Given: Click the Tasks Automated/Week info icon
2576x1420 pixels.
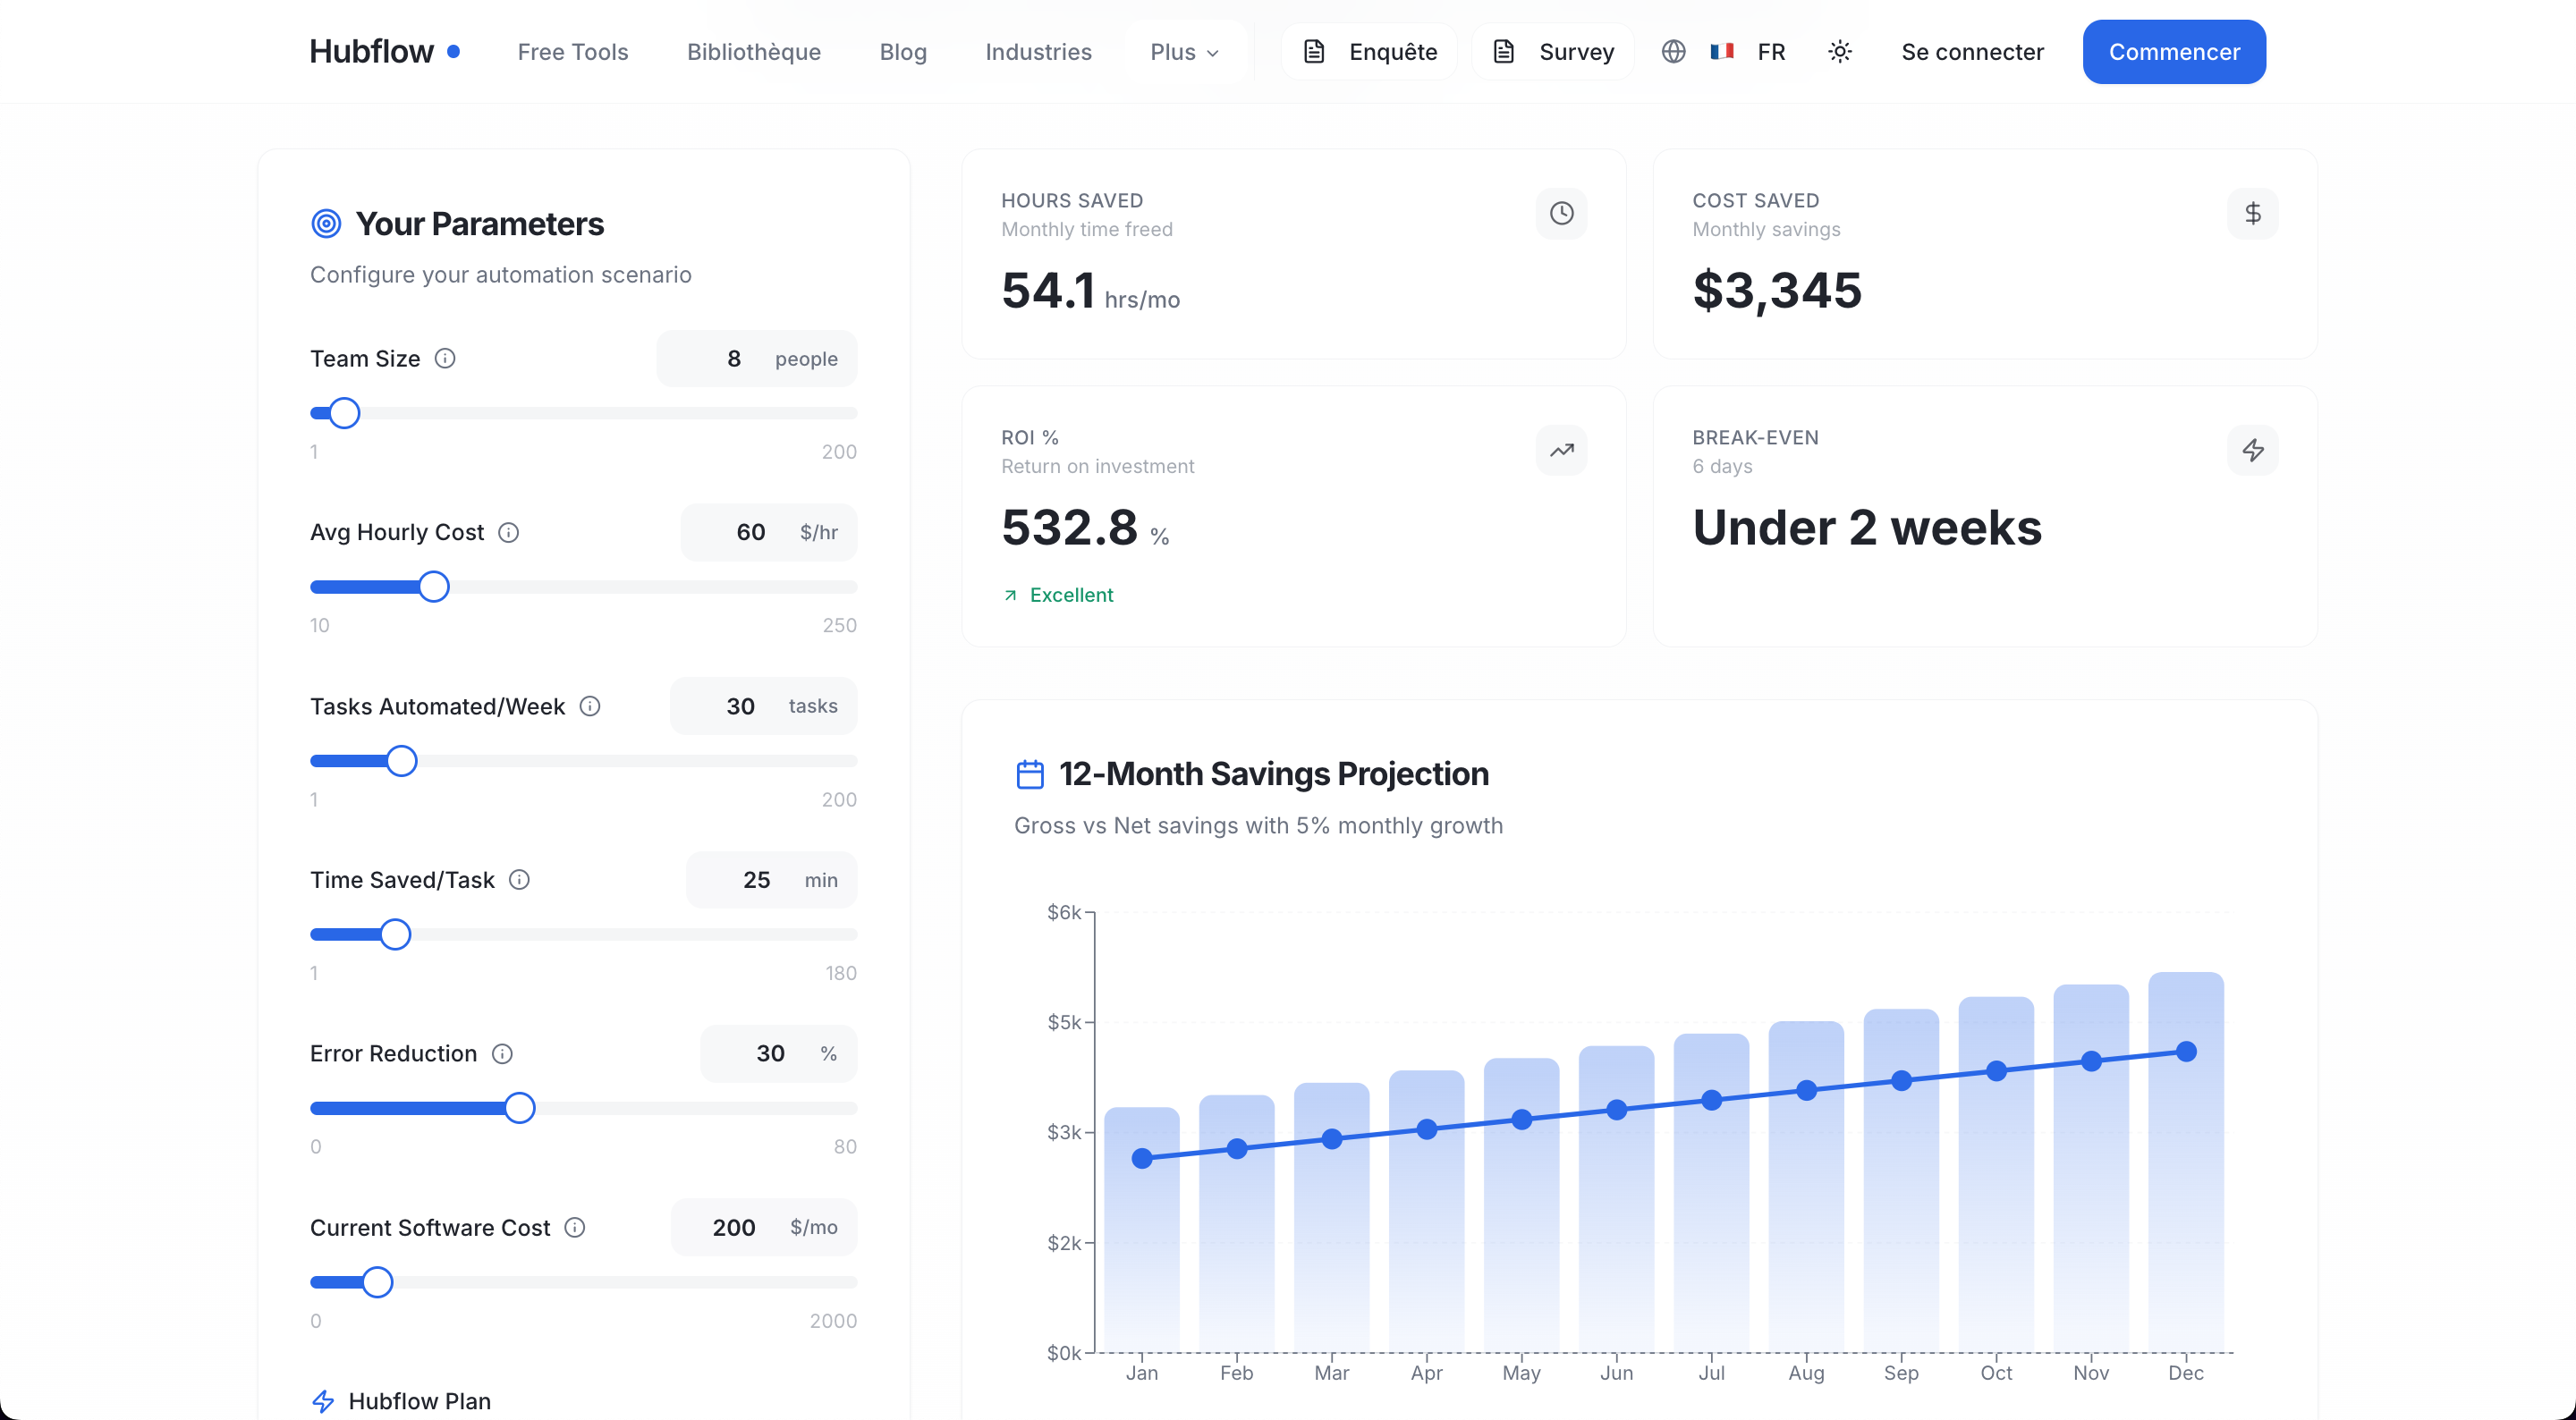Looking at the screenshot, I should tap(590, 707).
